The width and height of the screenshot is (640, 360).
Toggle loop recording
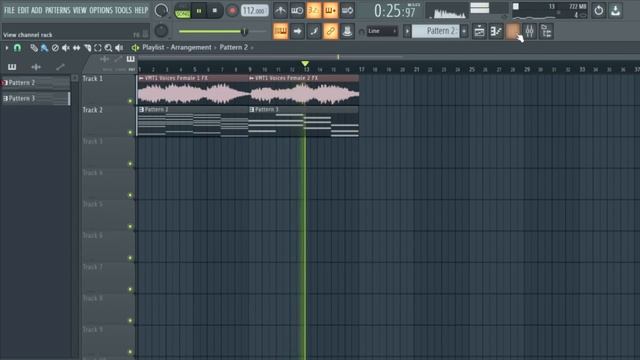click(347, 11)
